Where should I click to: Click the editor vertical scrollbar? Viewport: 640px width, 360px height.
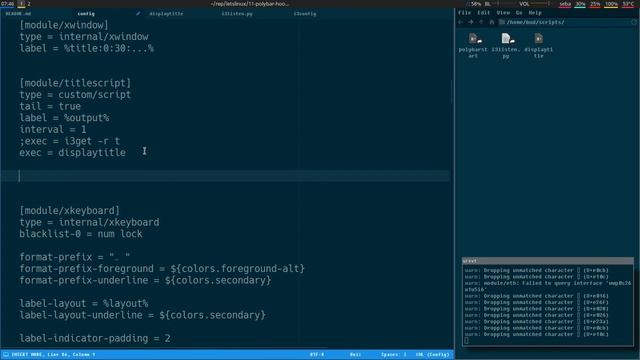click(x=451, y=92)
